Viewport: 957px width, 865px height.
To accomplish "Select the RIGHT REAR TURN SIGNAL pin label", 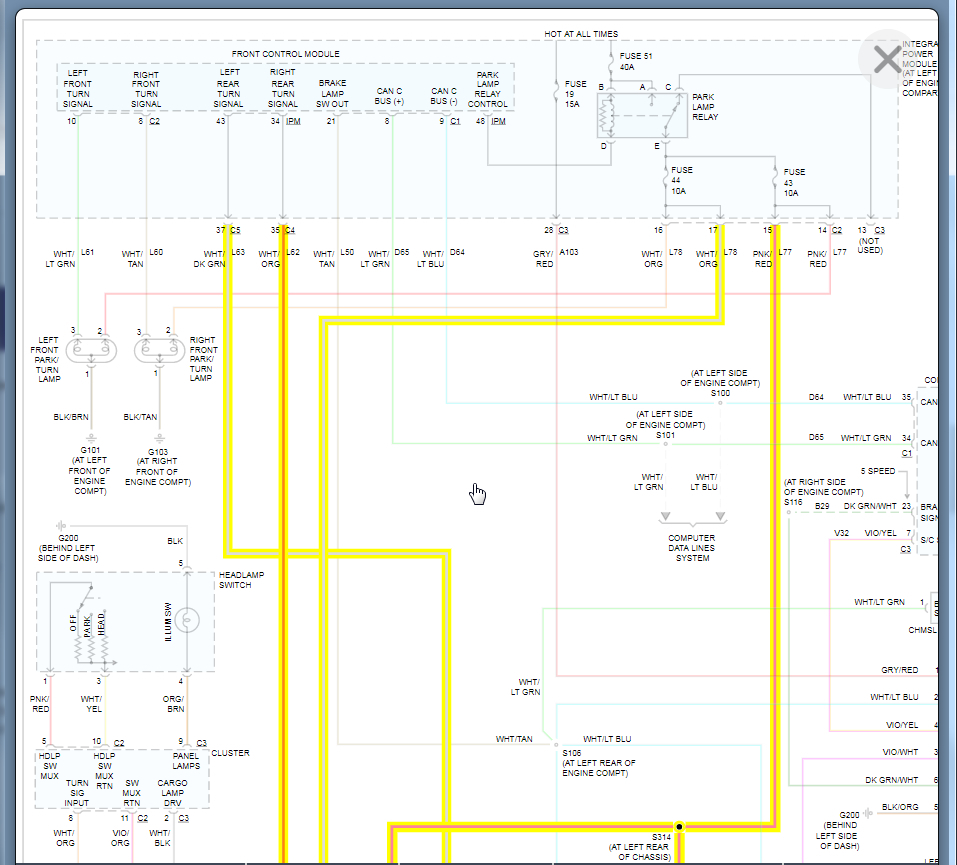I will pyautogui.click(x=283, y=89).
